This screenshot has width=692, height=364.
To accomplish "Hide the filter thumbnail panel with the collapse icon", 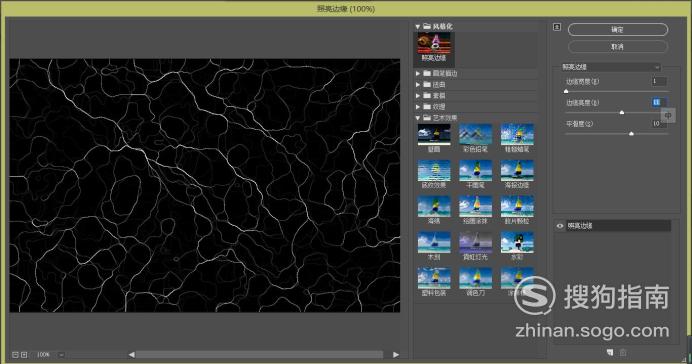I will point(557,27).
